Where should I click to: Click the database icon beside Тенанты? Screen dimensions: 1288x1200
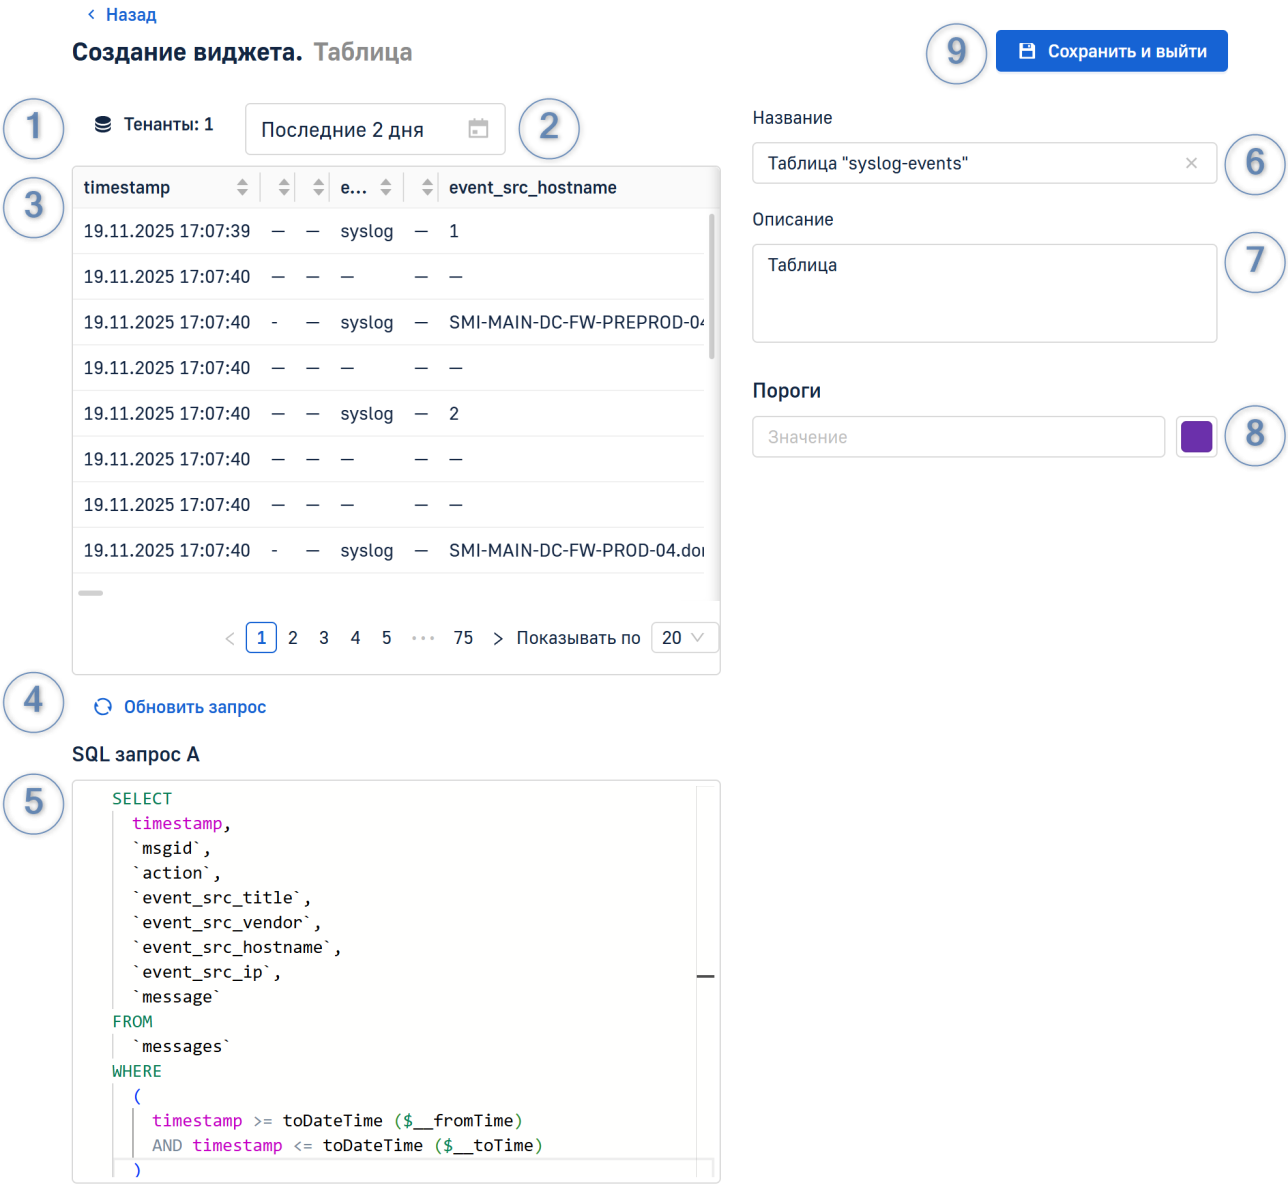tap(103, 125)
